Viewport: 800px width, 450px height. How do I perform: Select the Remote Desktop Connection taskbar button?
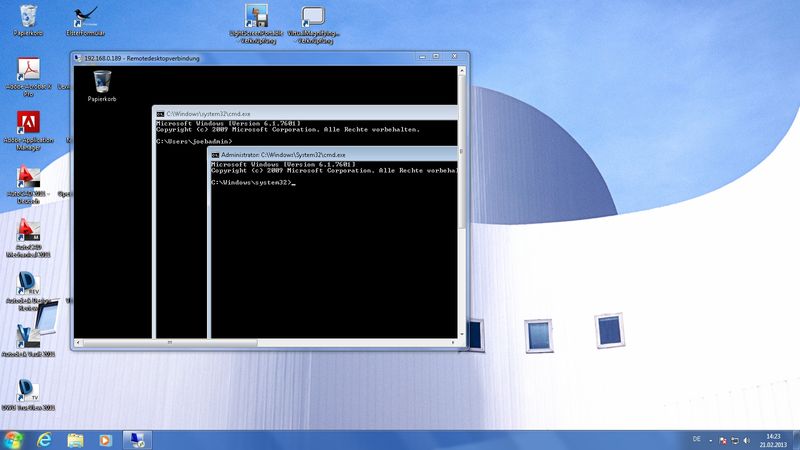point(135,440)
